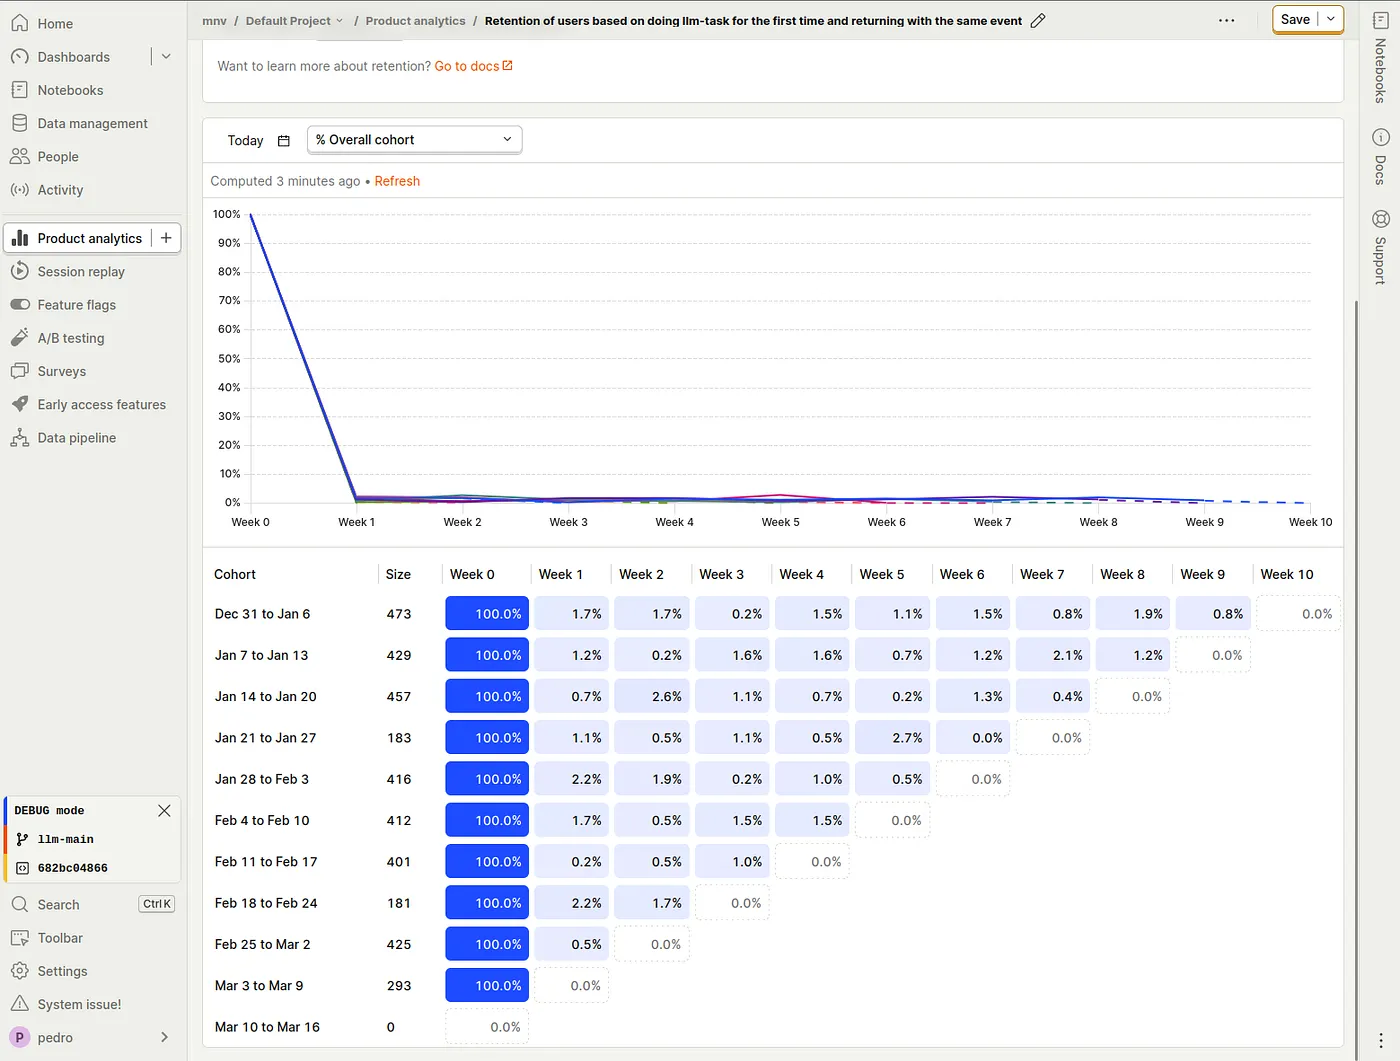This screenshot has height=1061, width=1400.
Task: Click the plus icon beside Product analytics
Action: [x=166, y=238]
